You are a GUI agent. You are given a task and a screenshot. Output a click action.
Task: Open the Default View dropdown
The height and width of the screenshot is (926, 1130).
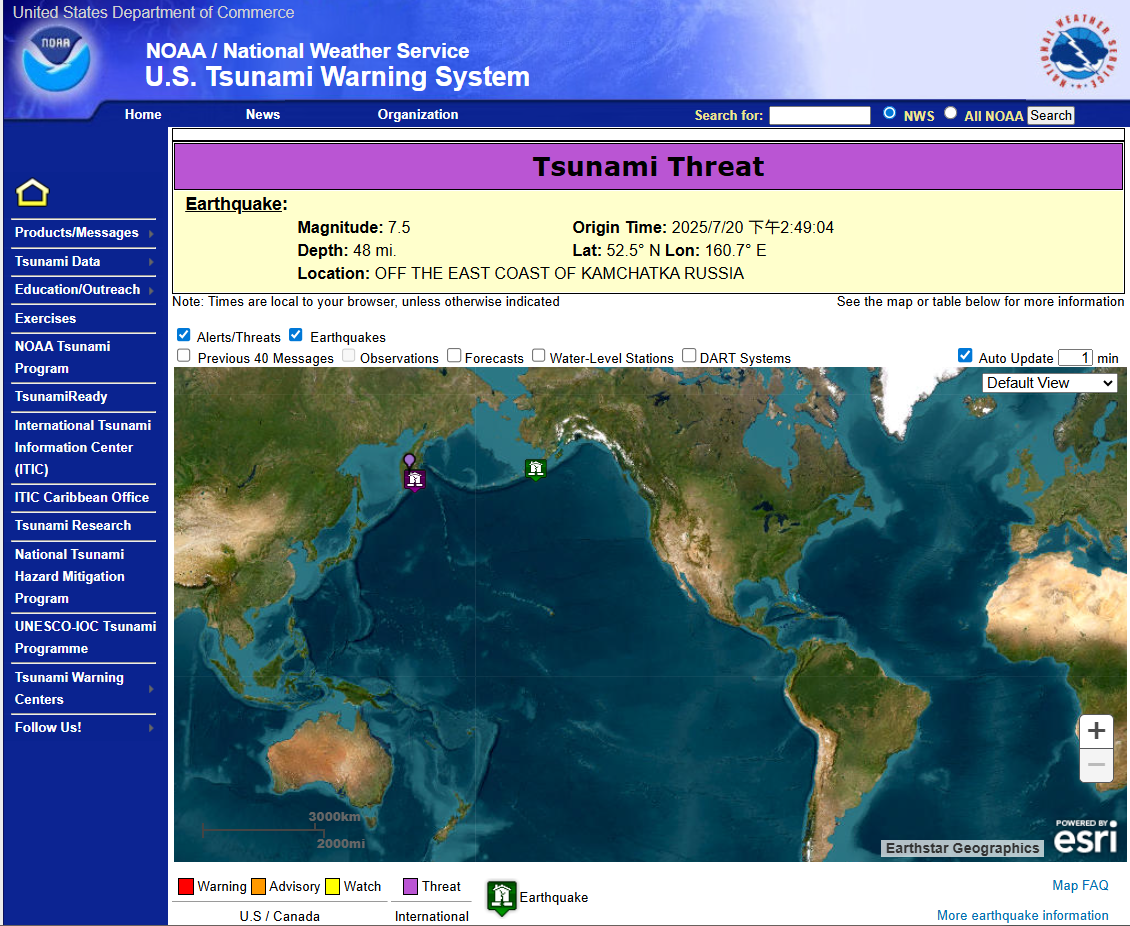[x=1049, y=383]
